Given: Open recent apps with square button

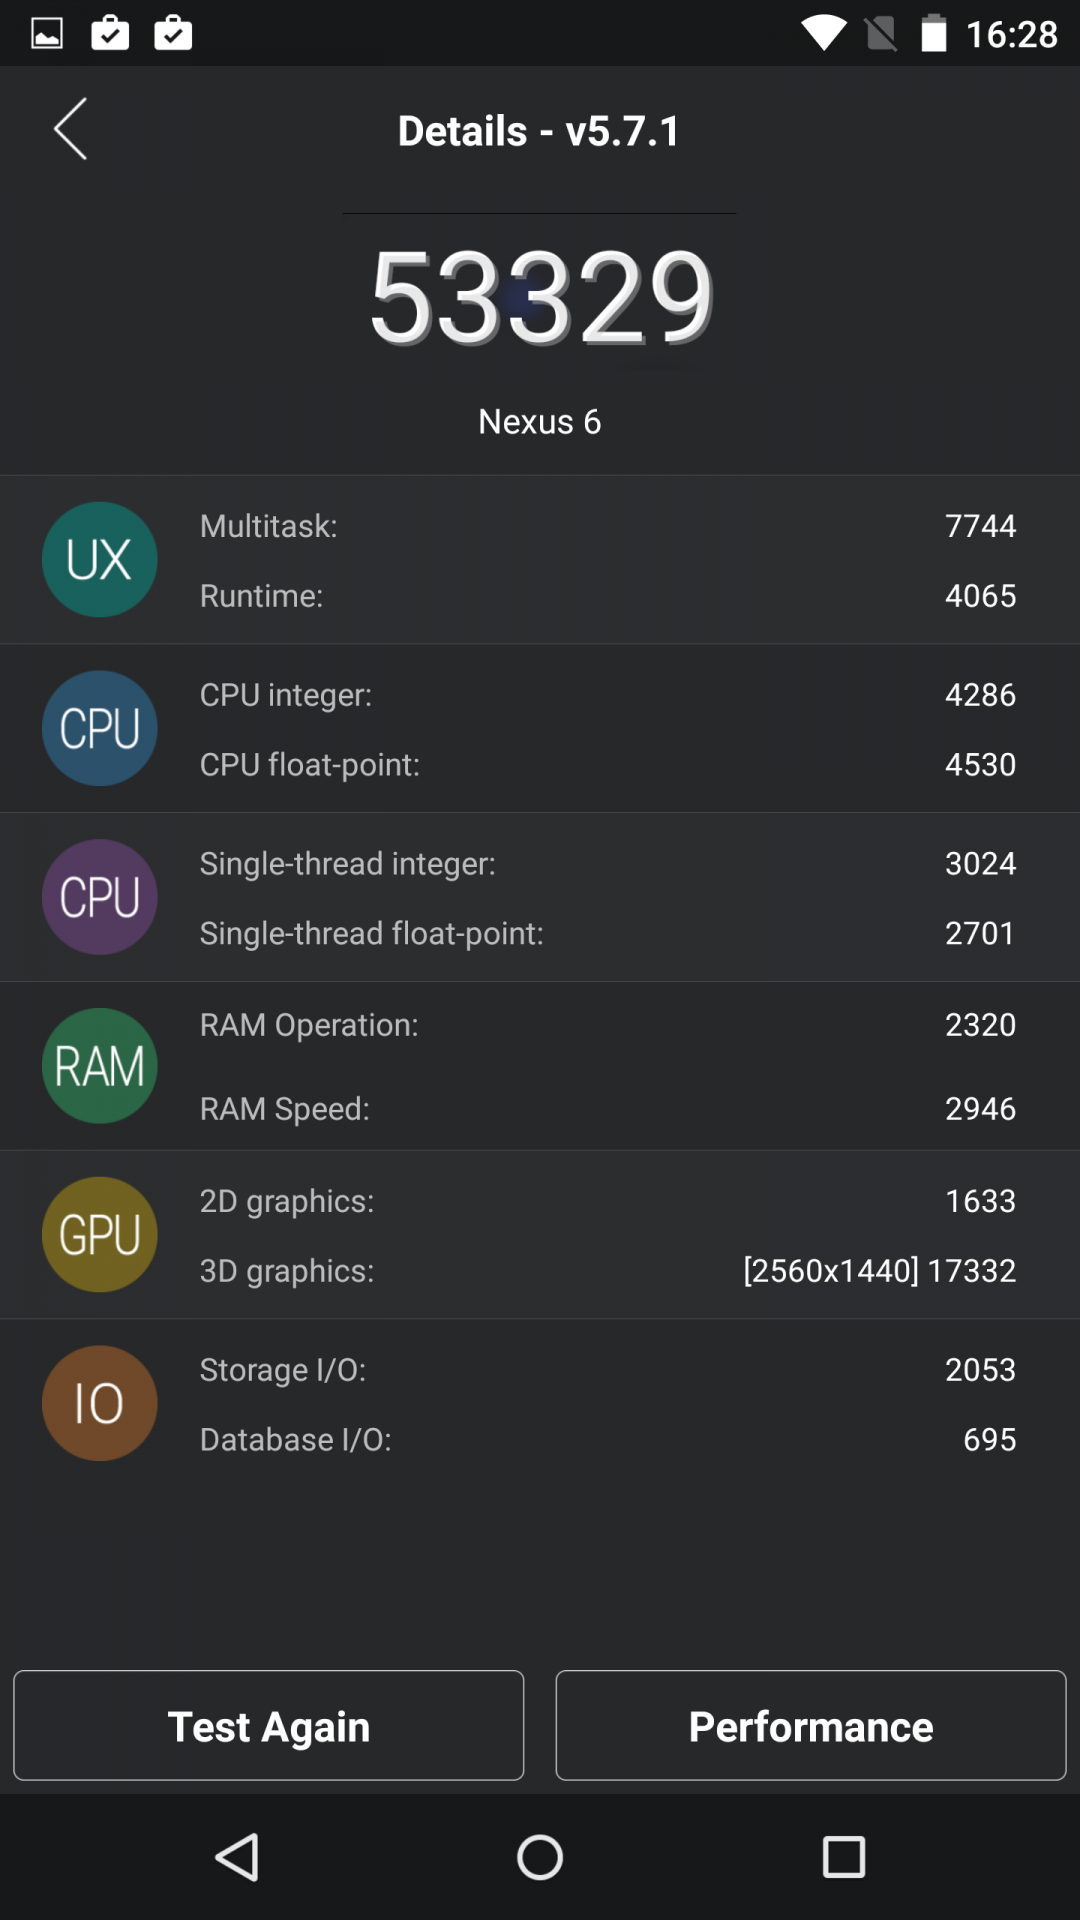Looking at the screenshot, I should point(843,1857).
